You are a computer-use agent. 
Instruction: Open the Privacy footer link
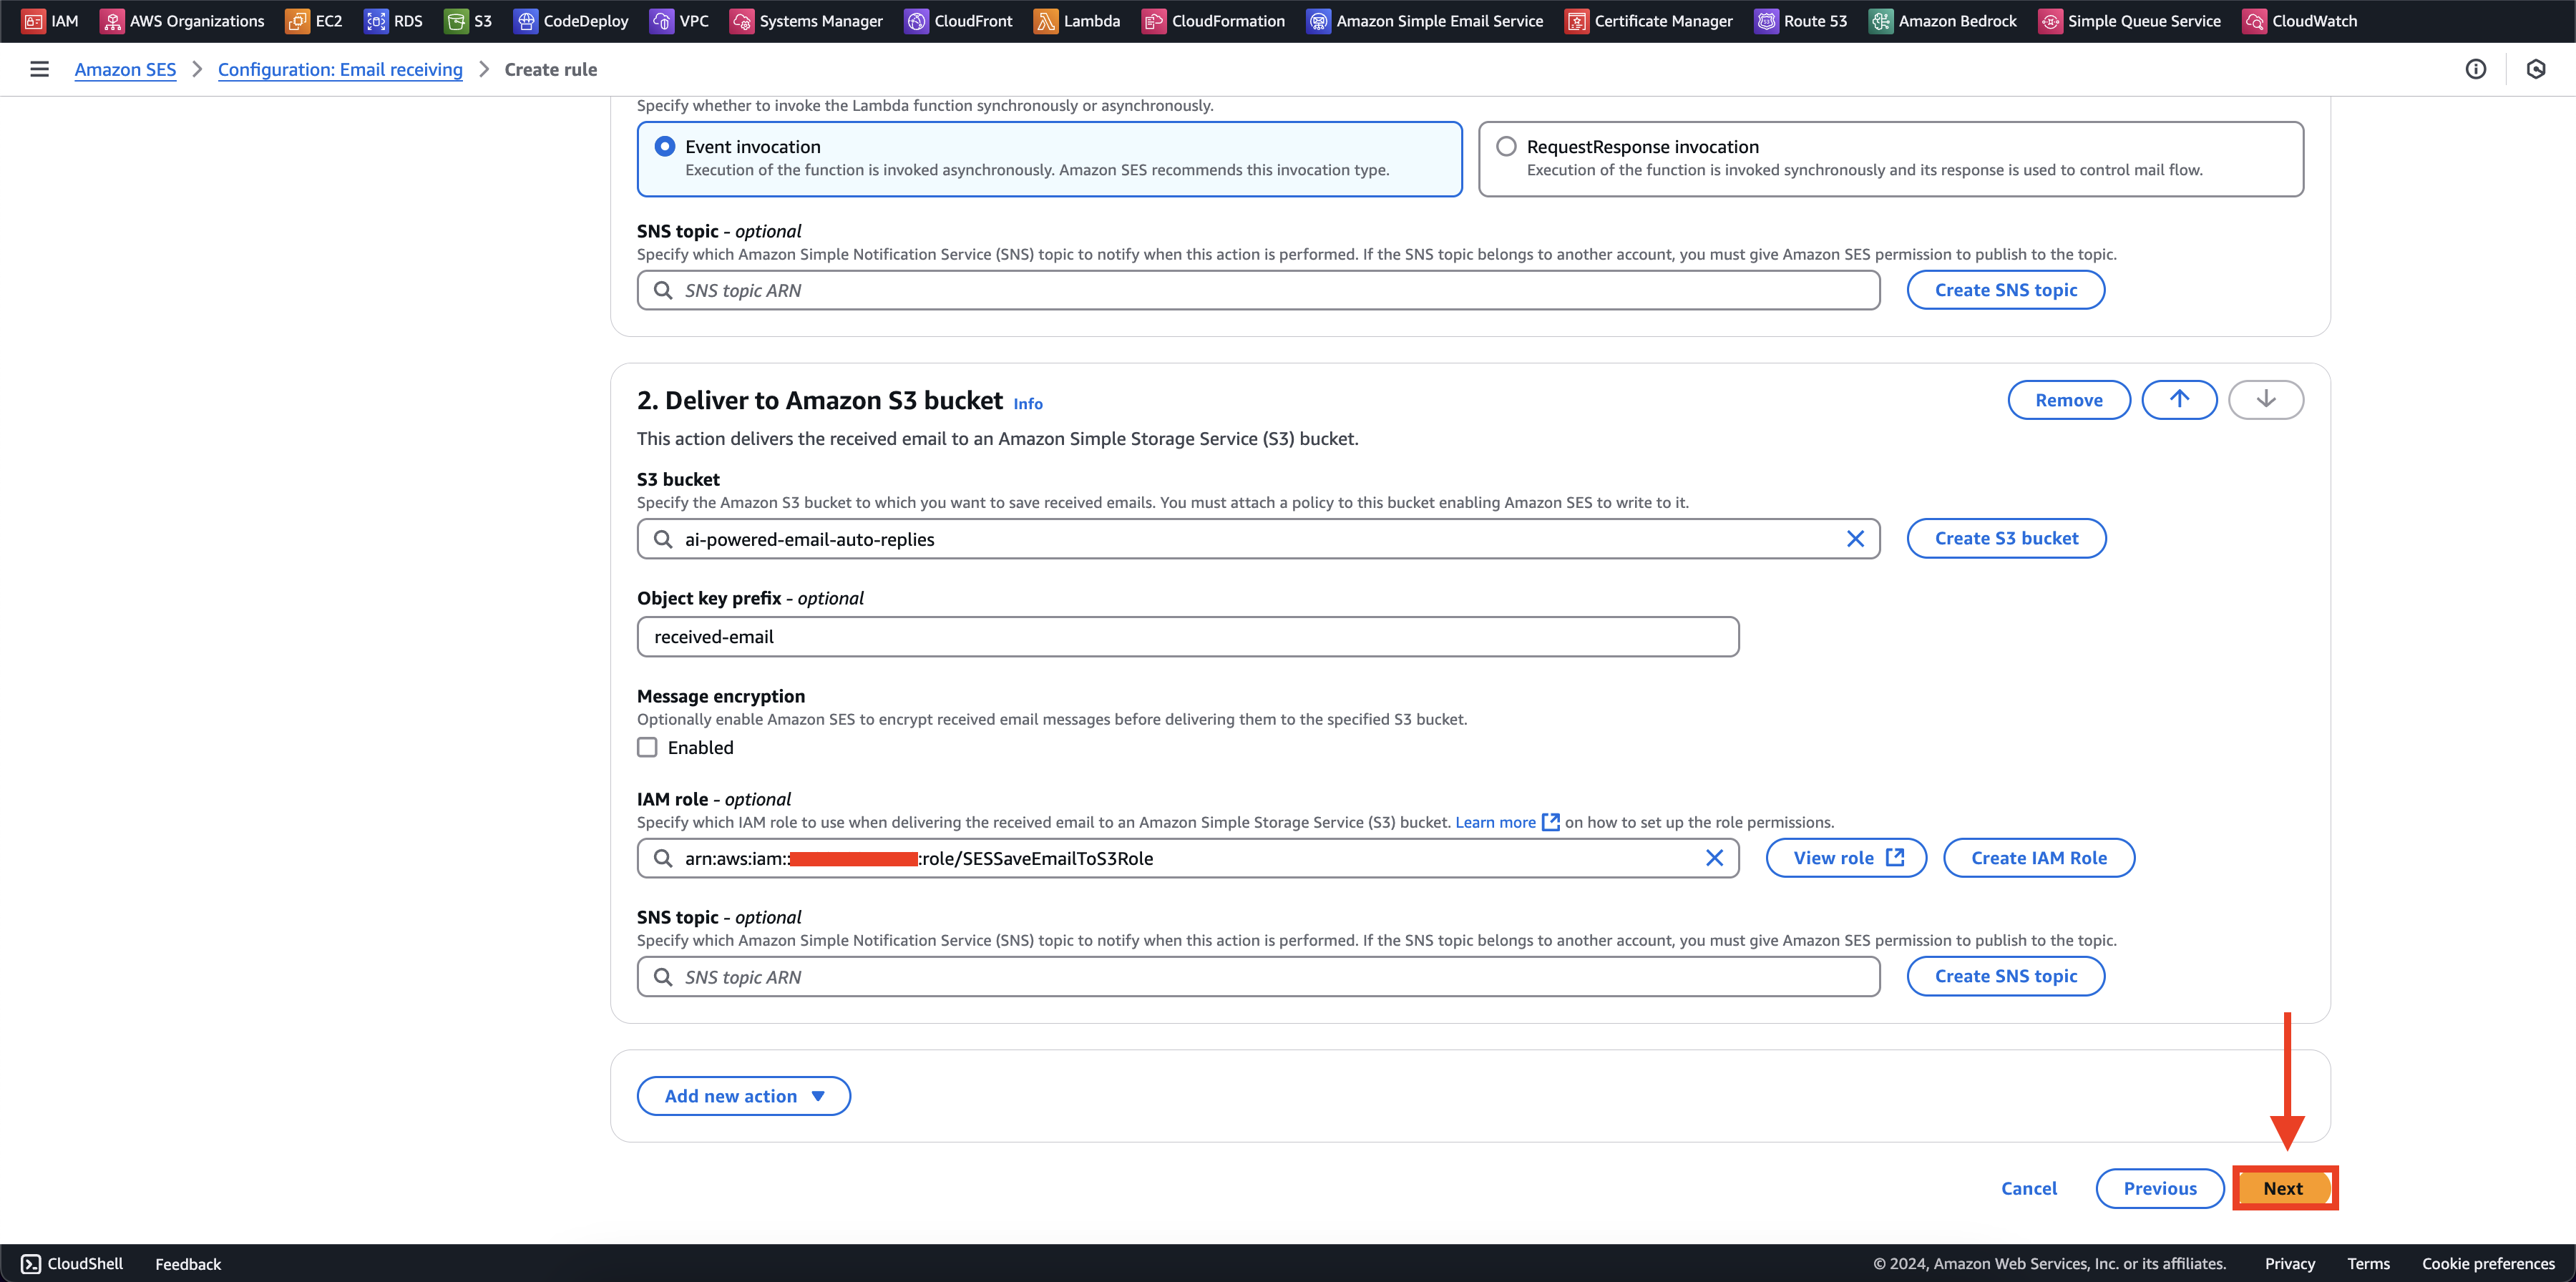pyautogui.click(x=2290, y=1264)
